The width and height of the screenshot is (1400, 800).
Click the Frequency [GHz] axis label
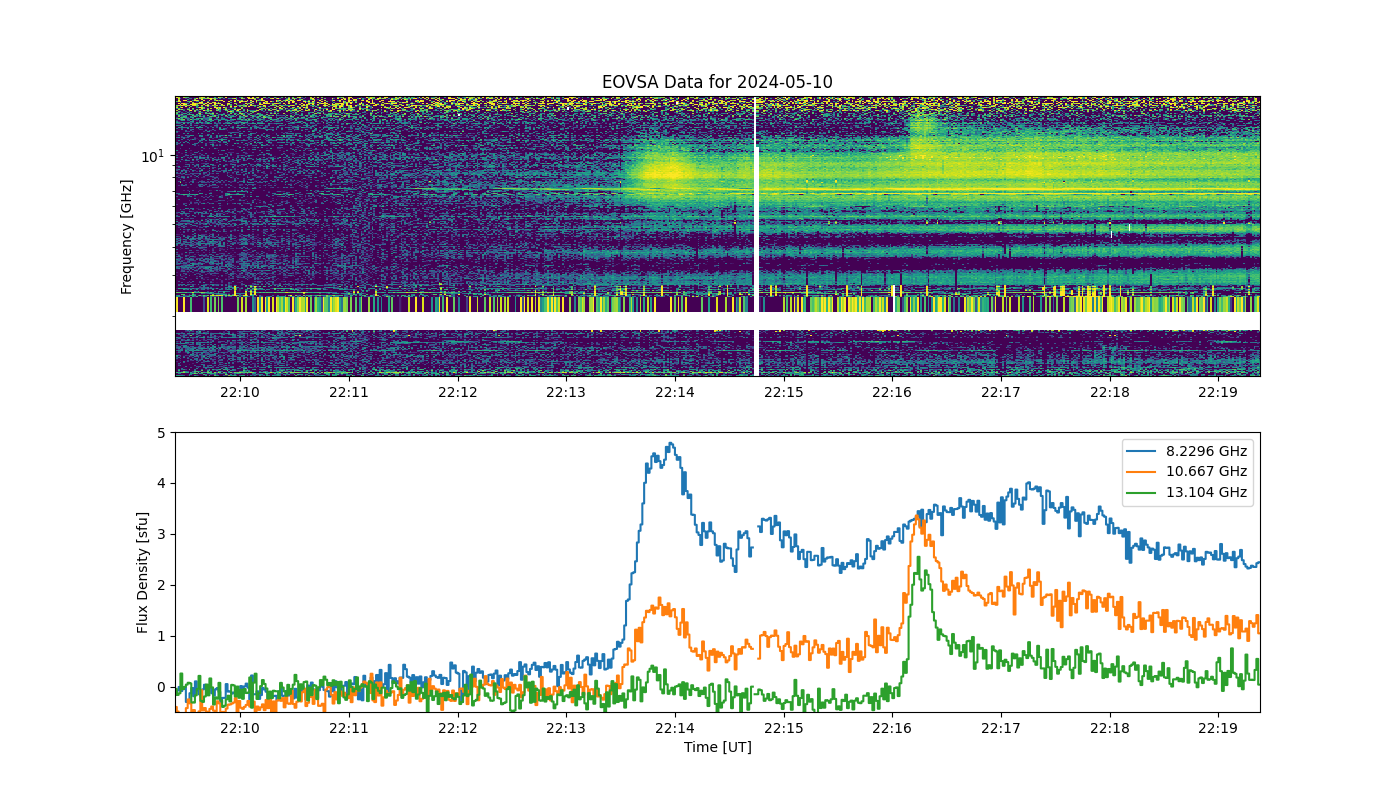[127, 236]
